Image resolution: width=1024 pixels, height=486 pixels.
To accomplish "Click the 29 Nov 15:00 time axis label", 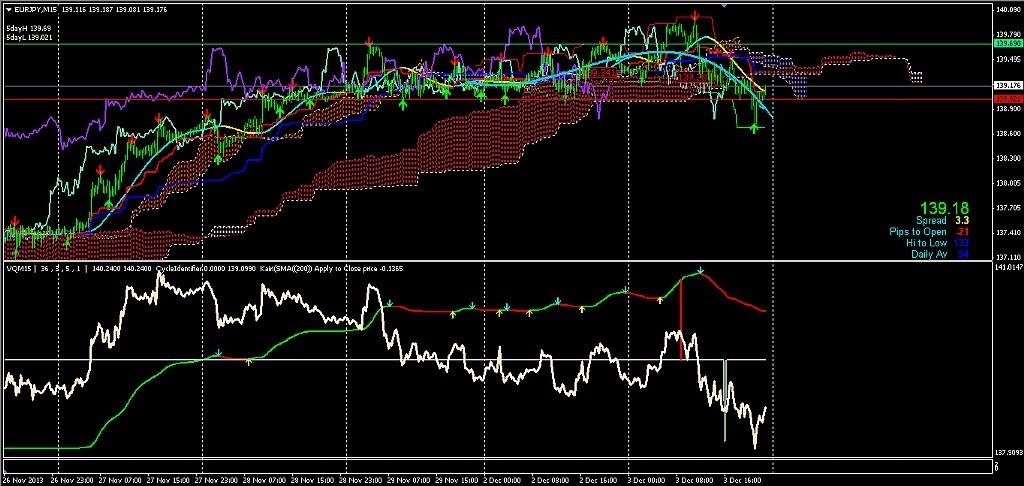I will point(456,480).
